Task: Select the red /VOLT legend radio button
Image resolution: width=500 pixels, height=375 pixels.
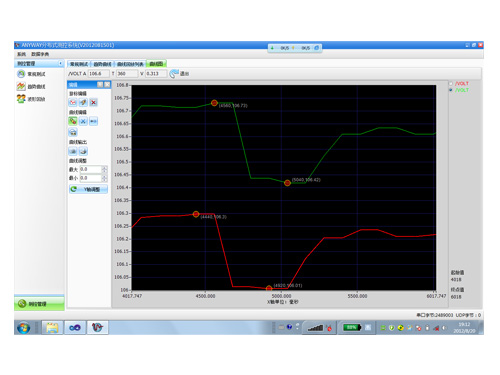Action: pos(451,84)
